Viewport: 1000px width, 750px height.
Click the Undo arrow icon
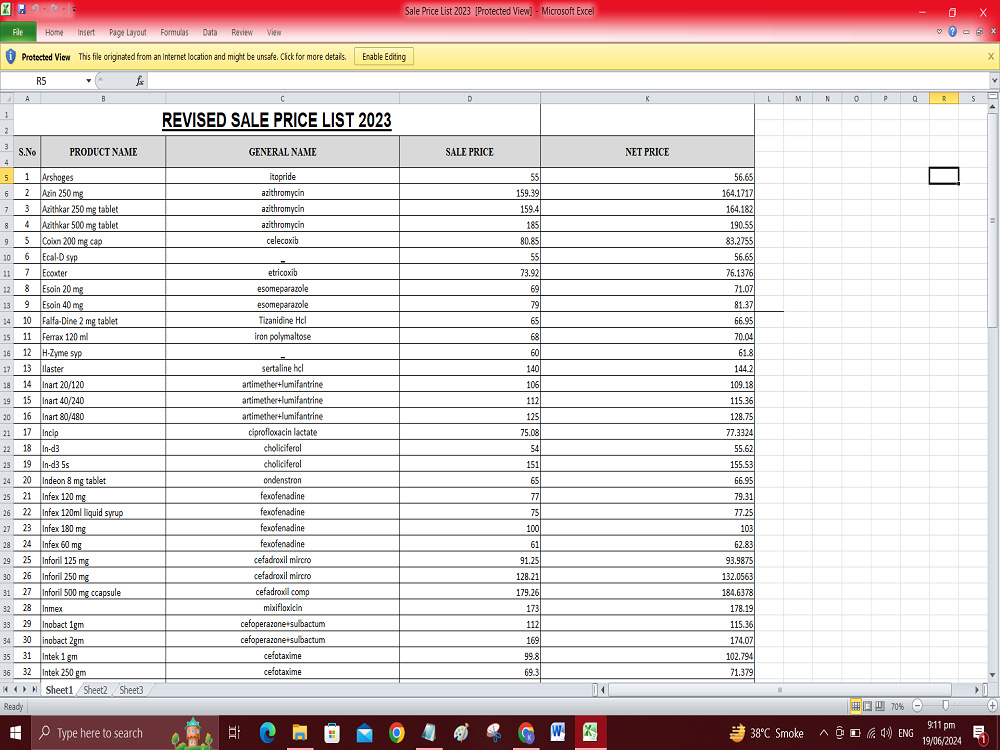point(36,10)
